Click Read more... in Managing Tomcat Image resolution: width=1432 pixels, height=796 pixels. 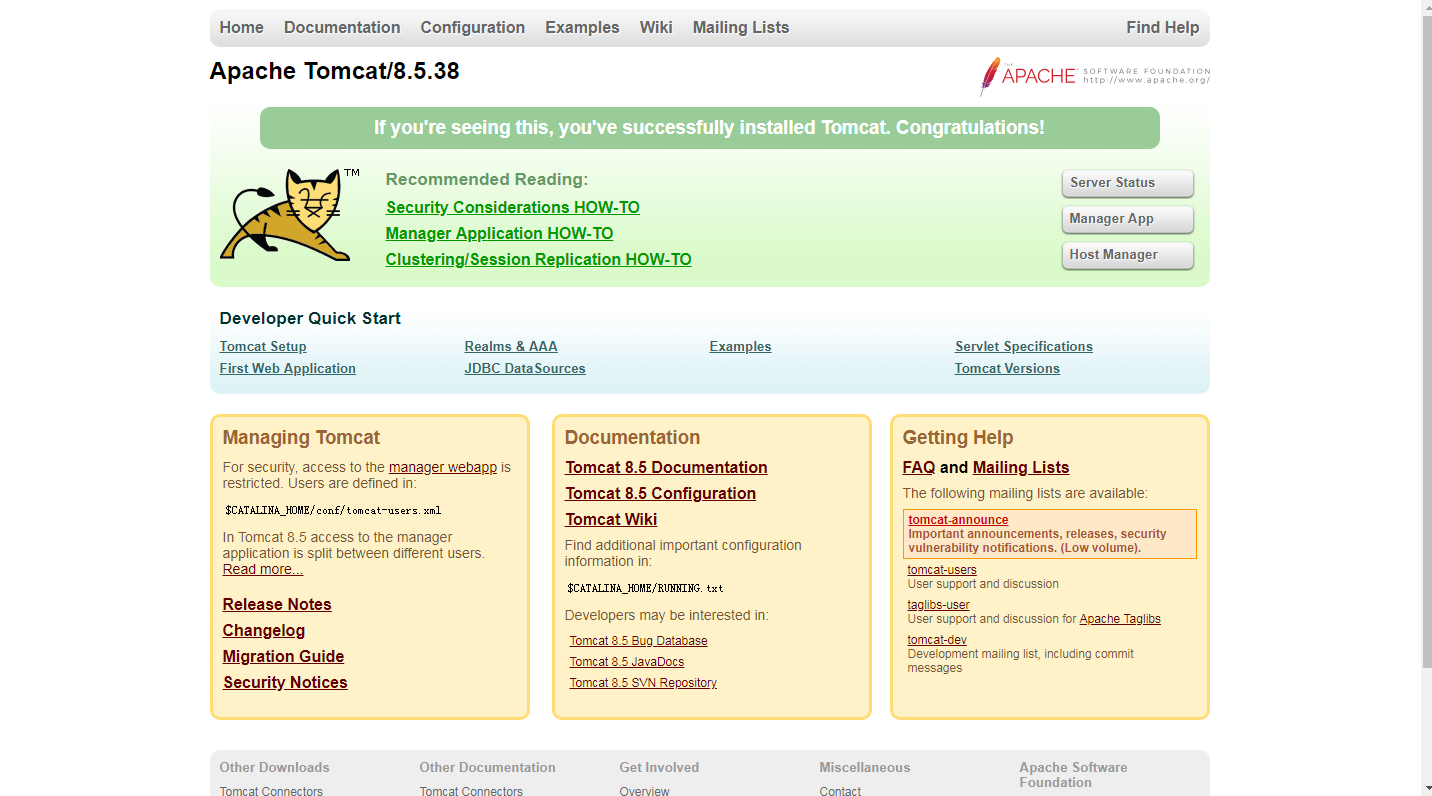click(263, 569)
